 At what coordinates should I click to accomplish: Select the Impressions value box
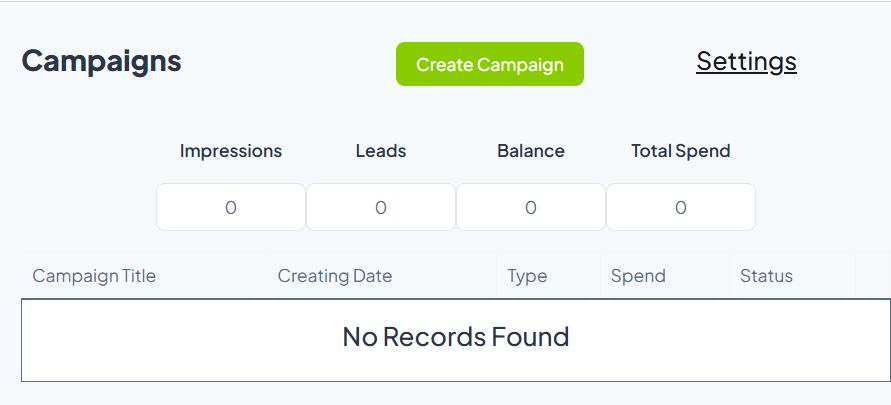(x=231, y=207)
